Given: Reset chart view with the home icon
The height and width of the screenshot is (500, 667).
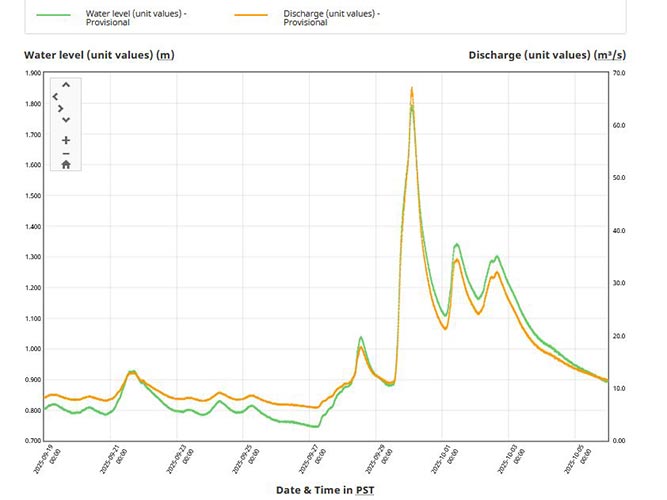Looking at the screenshot, I should (x=66, y=164).
